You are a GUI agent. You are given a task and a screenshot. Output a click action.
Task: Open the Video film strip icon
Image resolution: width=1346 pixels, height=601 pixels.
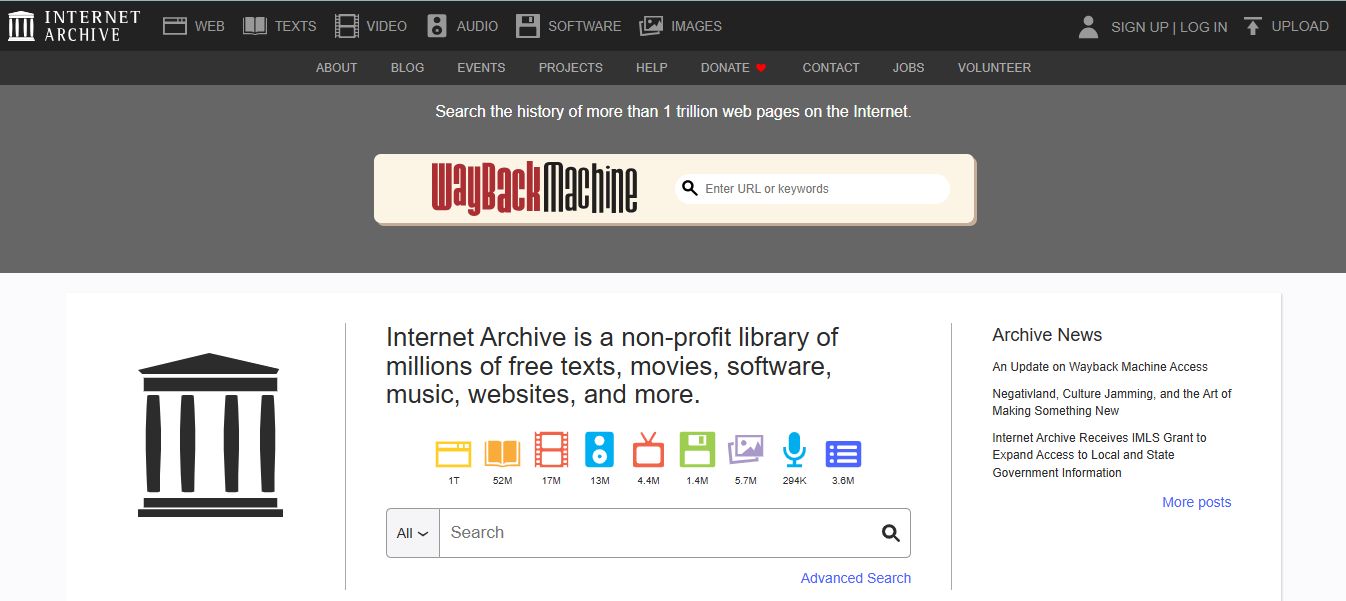pos(347,26)
